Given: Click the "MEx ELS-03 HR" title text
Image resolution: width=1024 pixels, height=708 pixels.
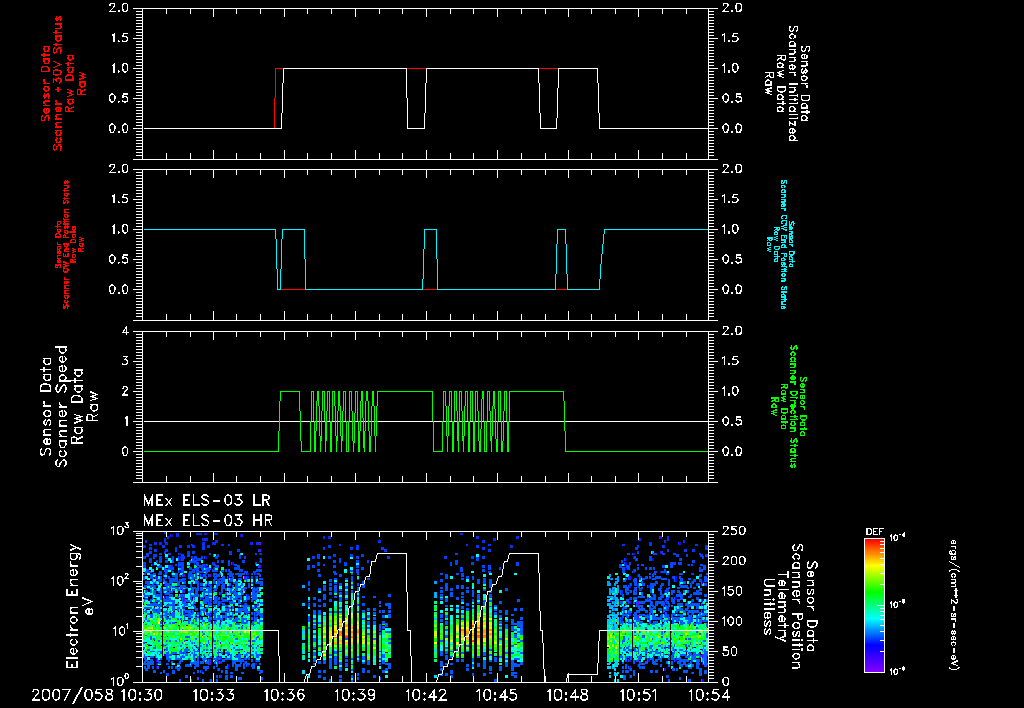Looking at the screenshot, I should (x=208, y=521).
